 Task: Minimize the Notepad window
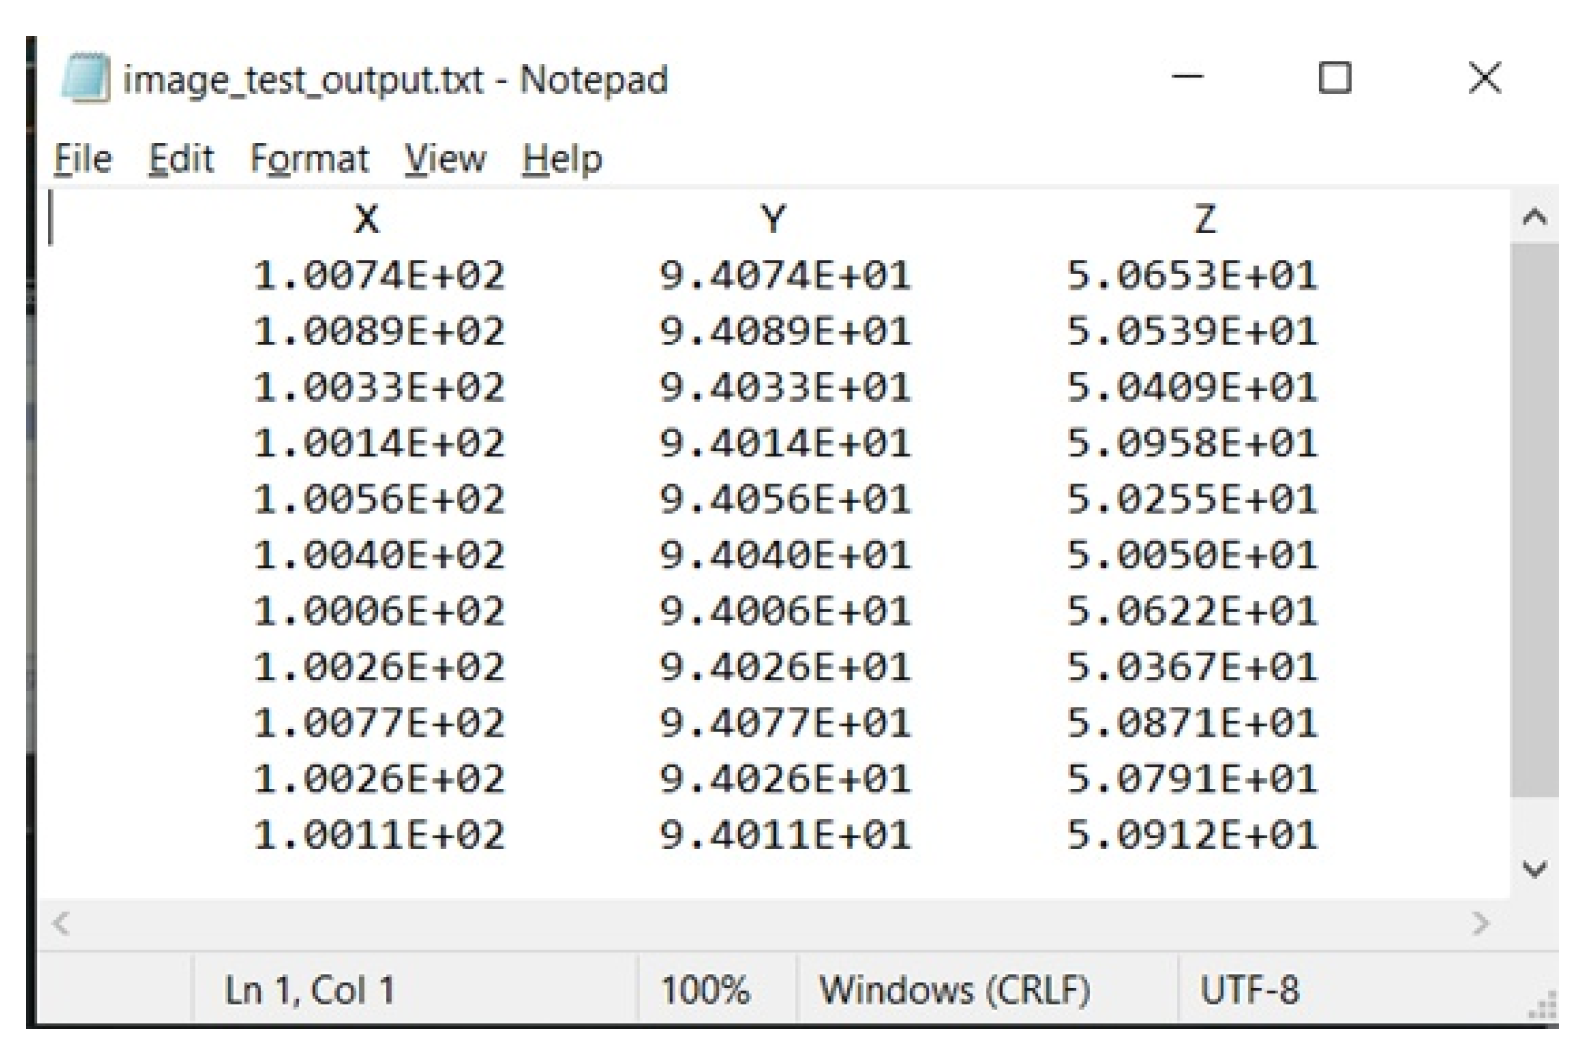coord(1188,77)
